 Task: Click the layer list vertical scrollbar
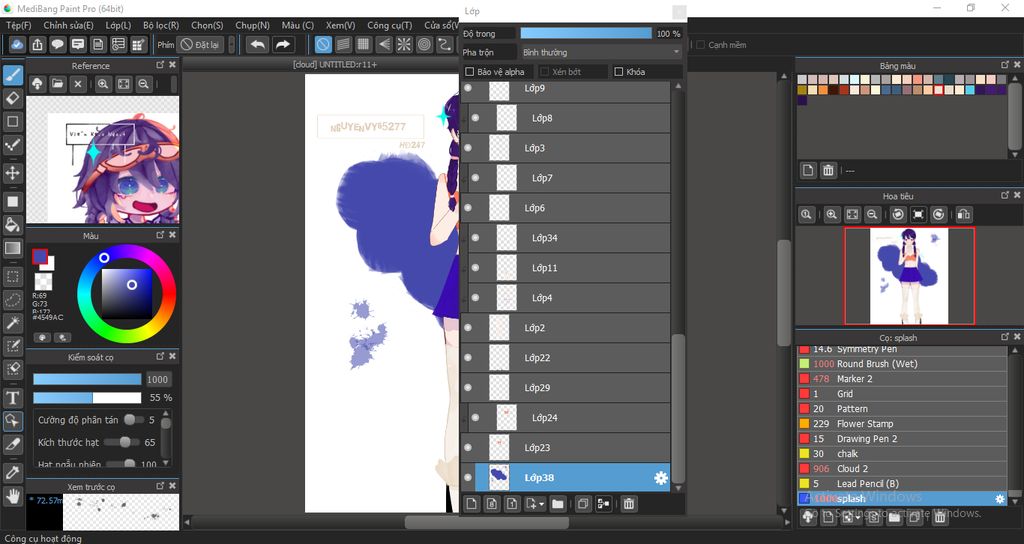pyautogui.click(x=679, y=409)
